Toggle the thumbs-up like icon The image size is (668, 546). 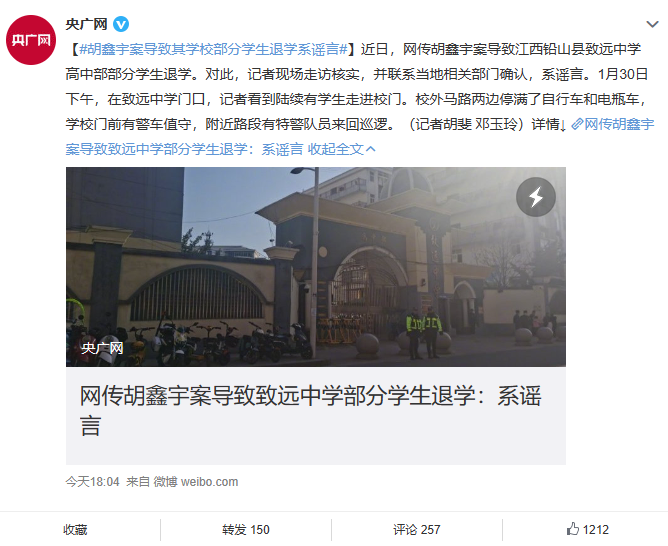coord(573,529)
